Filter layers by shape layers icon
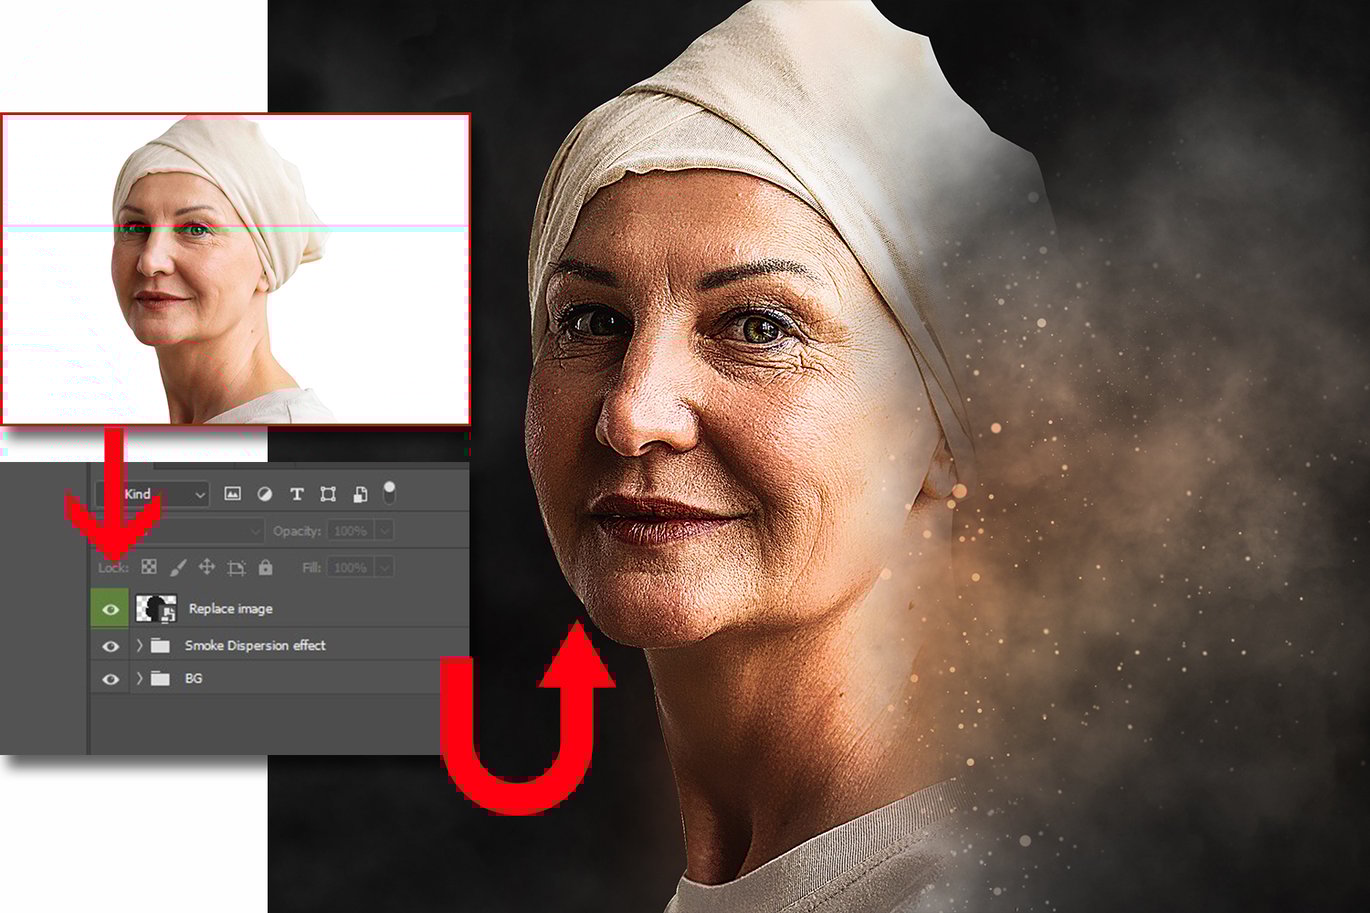 pos(328,494)
